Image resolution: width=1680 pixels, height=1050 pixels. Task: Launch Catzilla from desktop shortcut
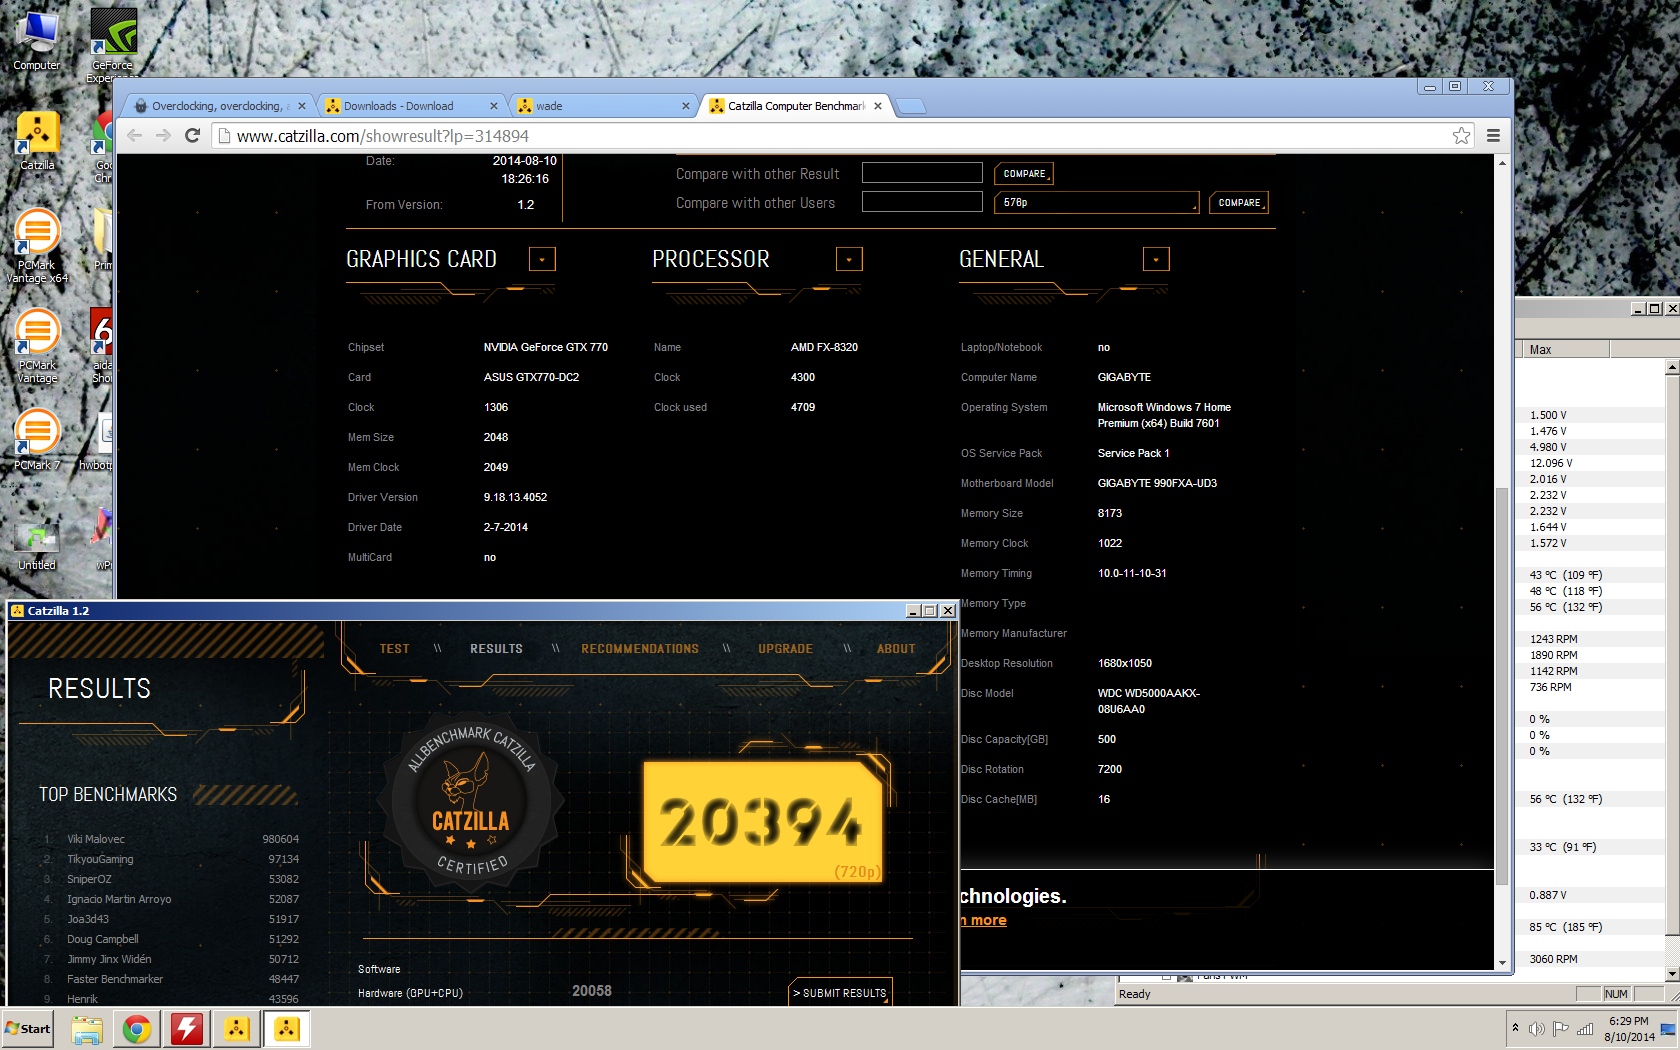(37, 141)
